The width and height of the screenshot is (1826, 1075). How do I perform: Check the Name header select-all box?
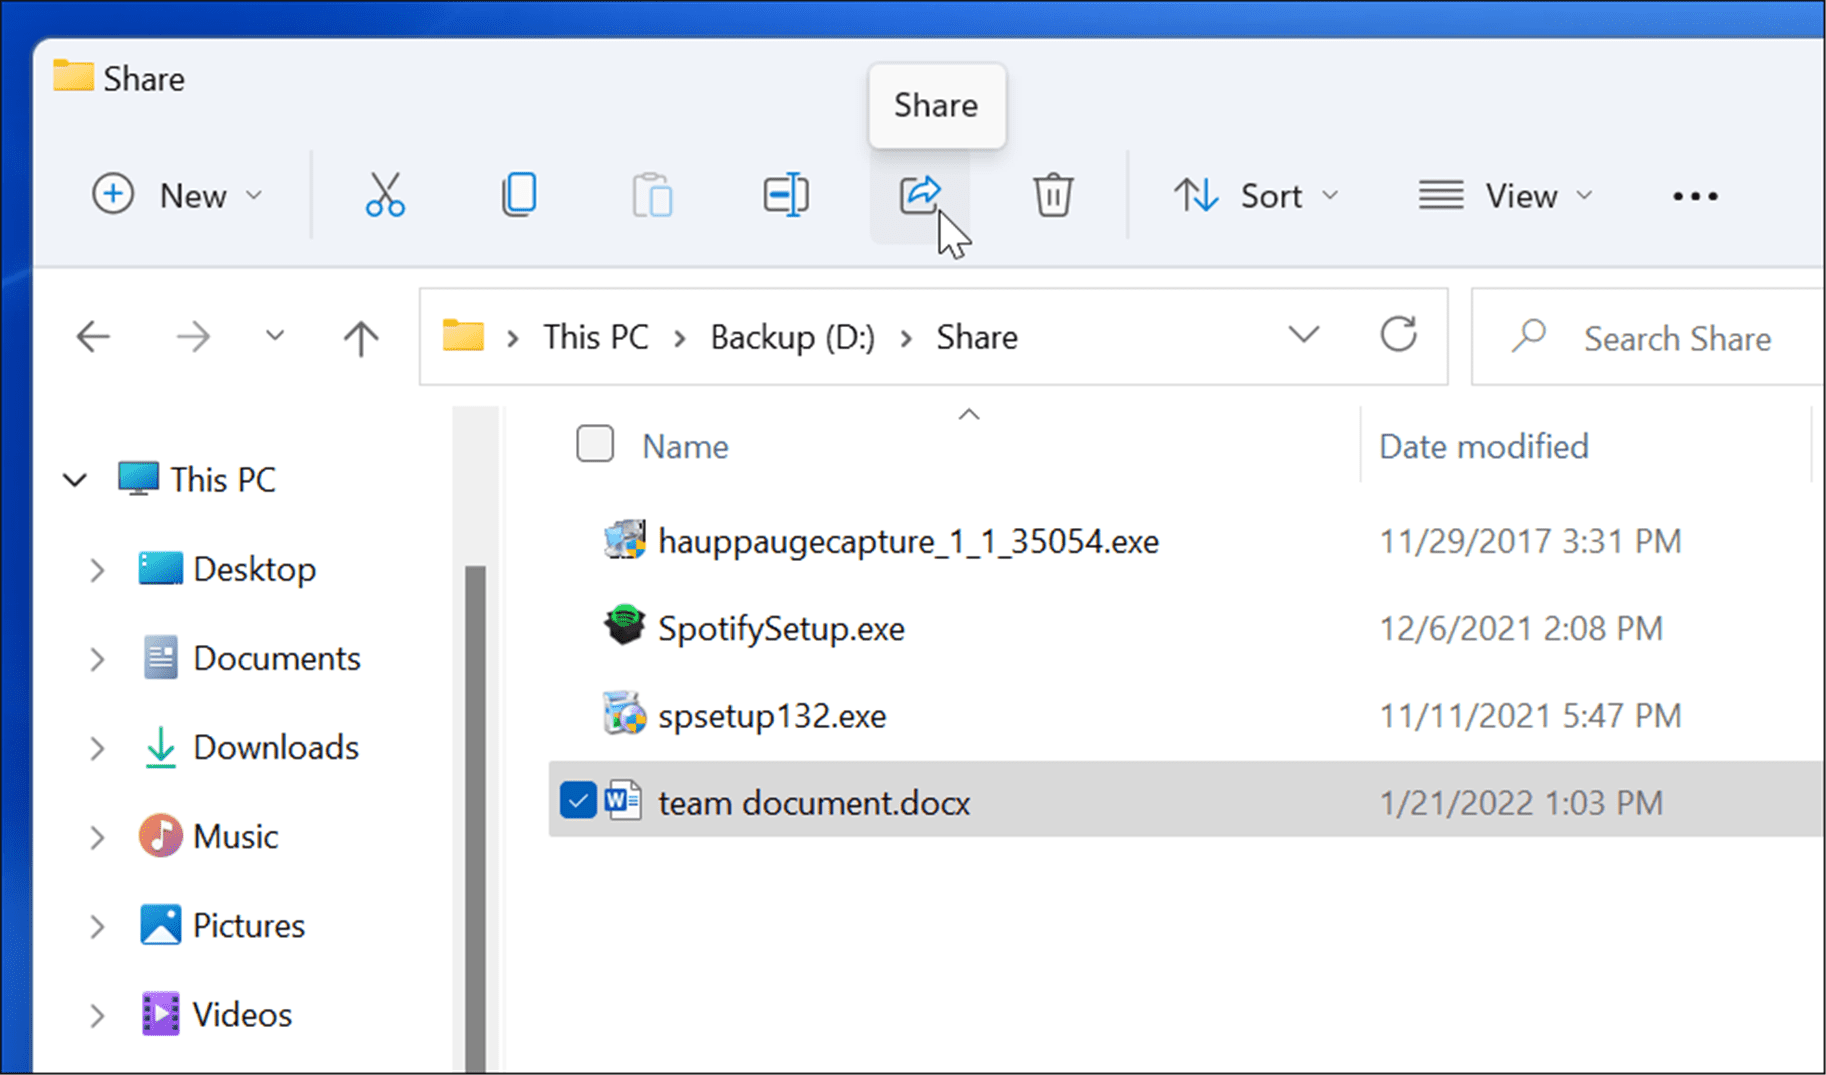595,444
